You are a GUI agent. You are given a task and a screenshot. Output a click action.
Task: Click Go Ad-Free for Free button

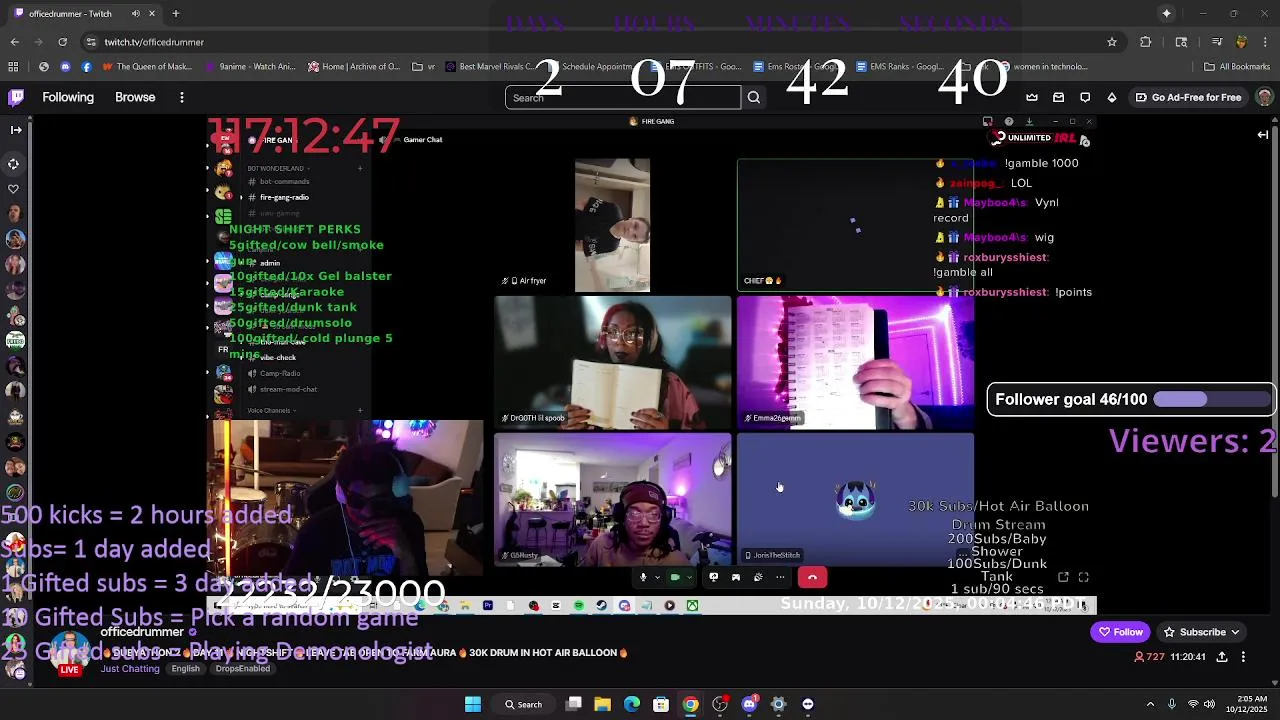(x=1188, y=97)
